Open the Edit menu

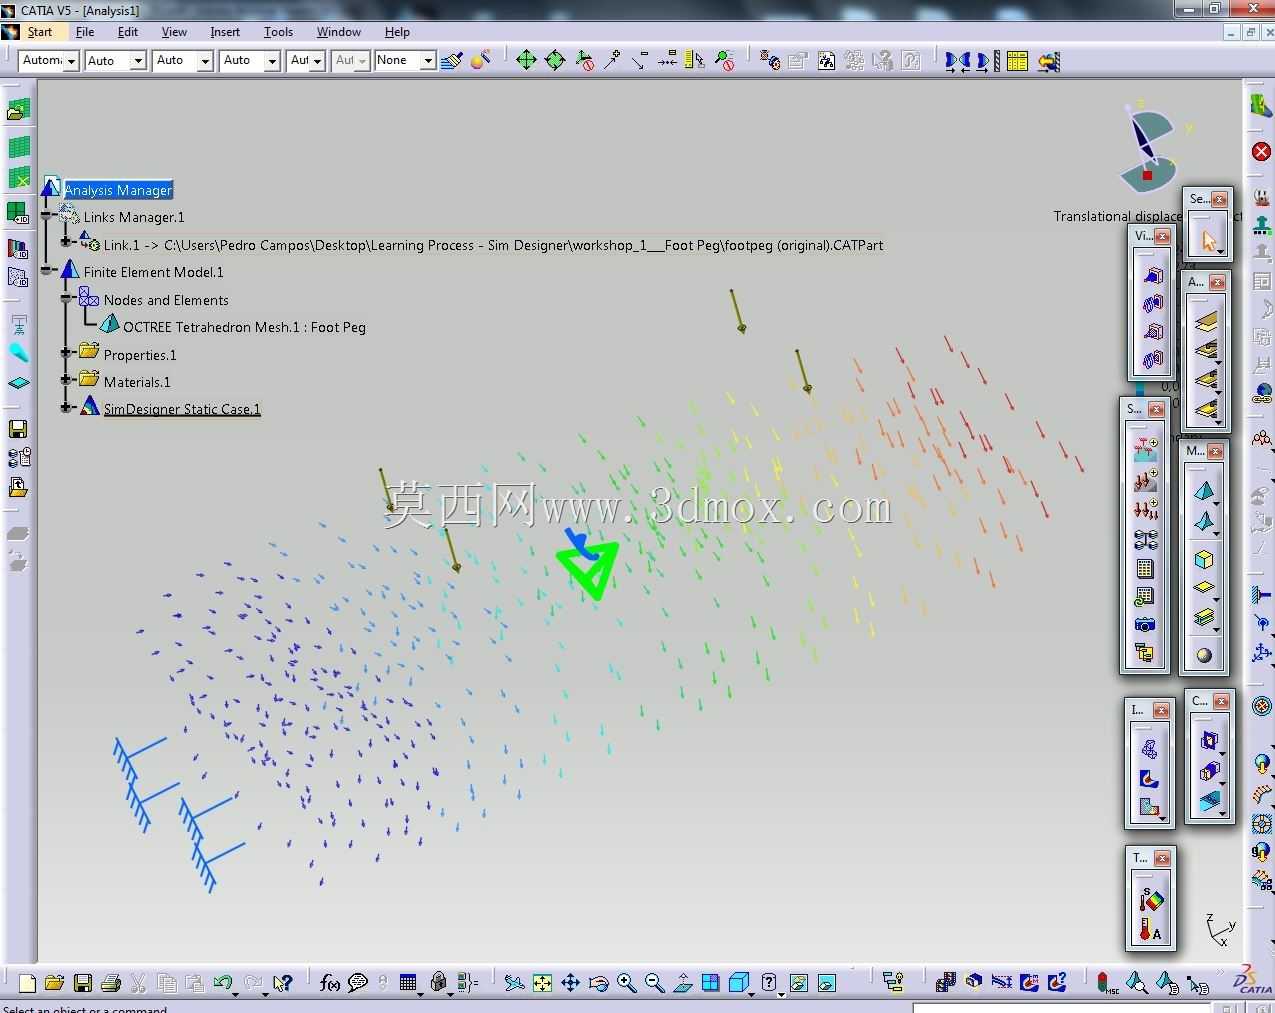(x=128, y=32)
